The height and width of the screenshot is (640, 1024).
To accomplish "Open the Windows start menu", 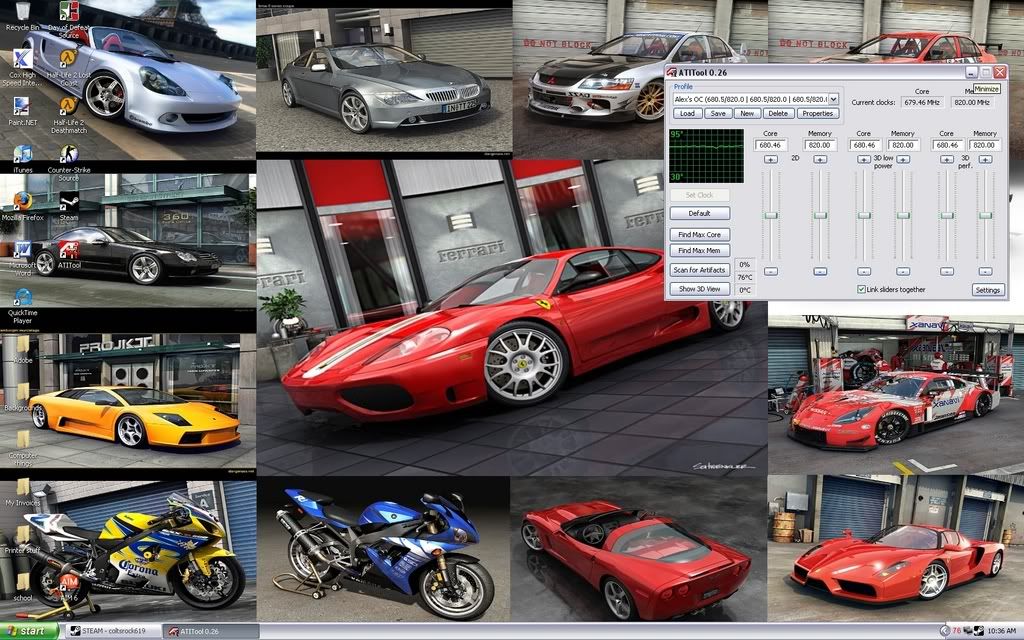I will point(29,631).
